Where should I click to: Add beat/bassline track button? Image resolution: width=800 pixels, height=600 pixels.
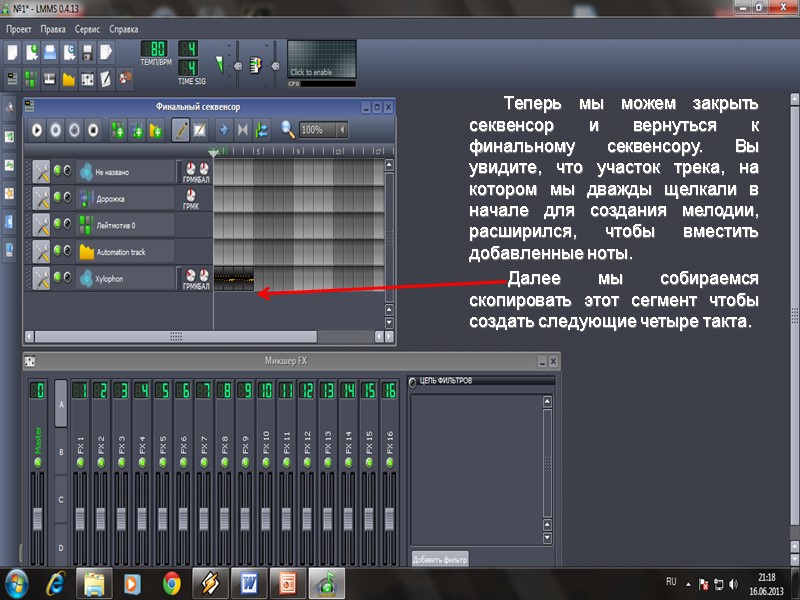118,131
